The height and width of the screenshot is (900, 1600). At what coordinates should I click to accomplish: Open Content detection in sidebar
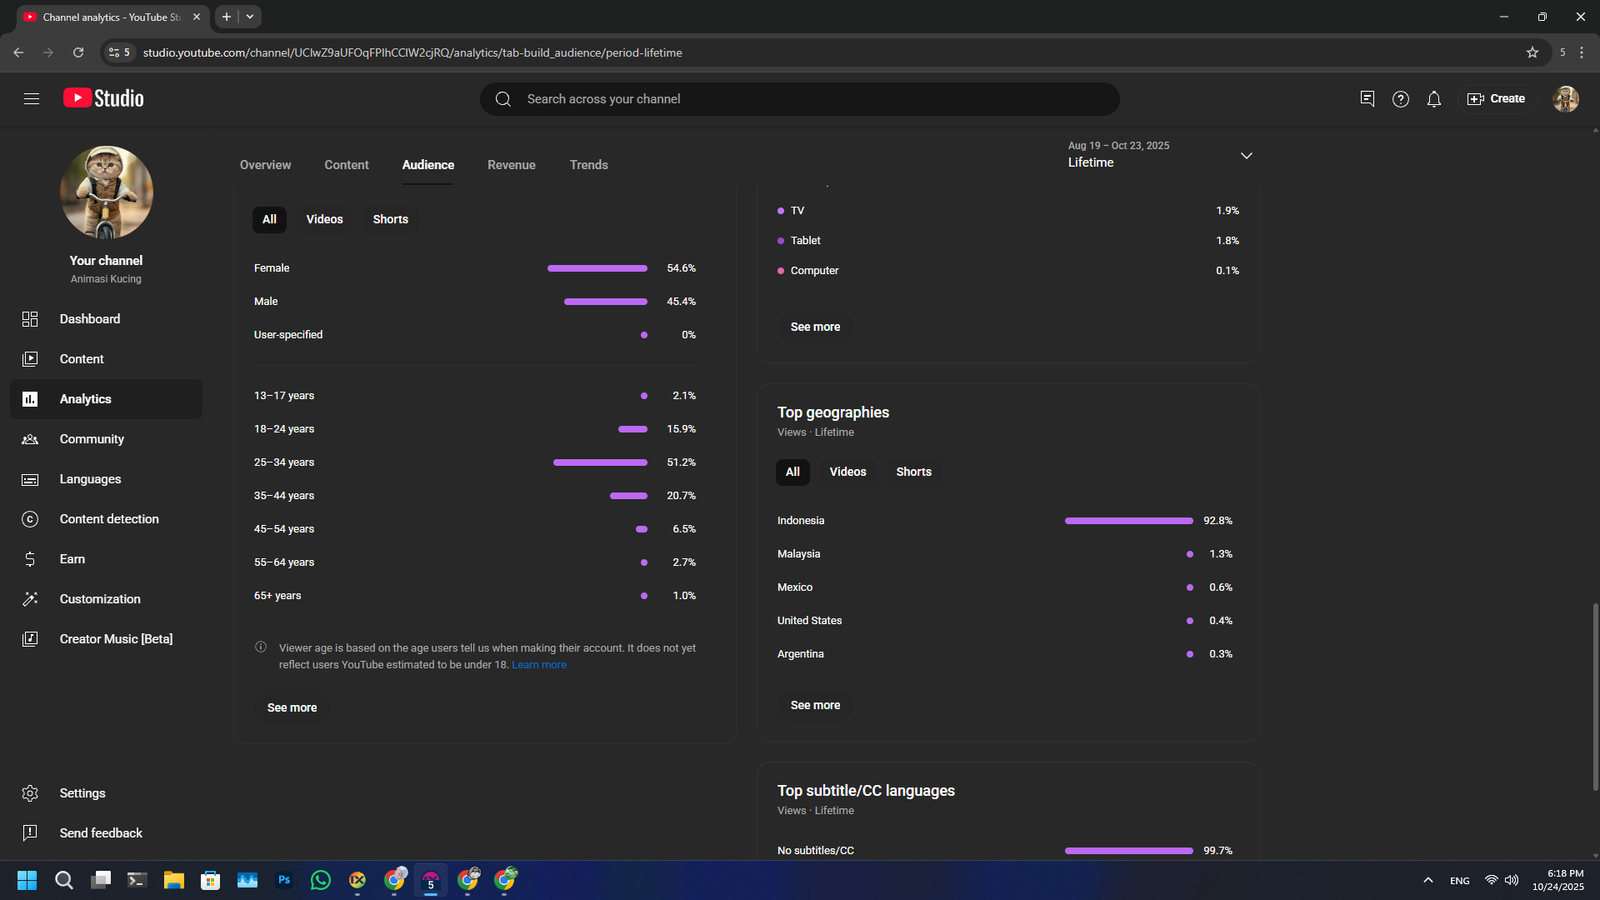pyautogui.click(x=108, y=519)
